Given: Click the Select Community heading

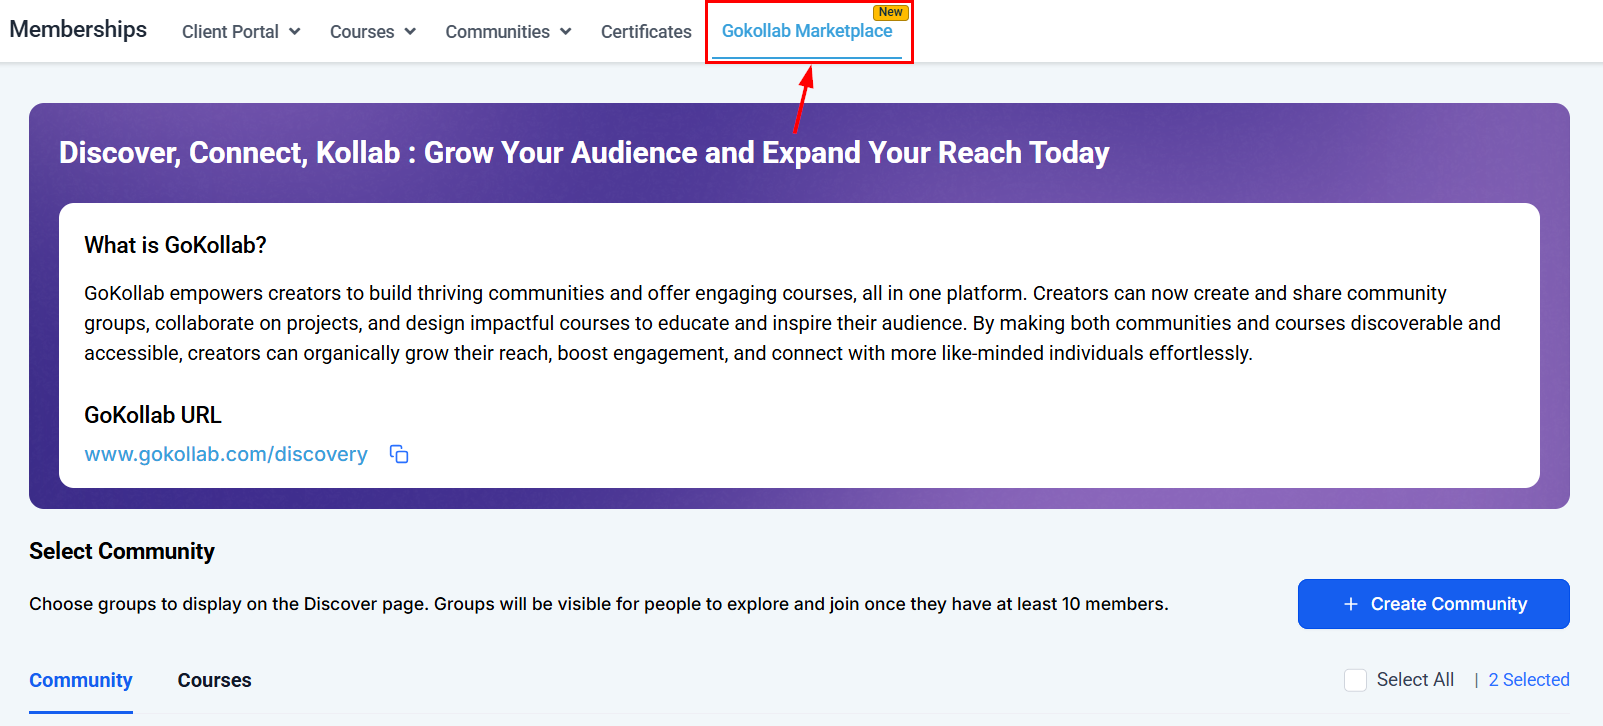Looking at the screenshot, I should pos(122,551).
